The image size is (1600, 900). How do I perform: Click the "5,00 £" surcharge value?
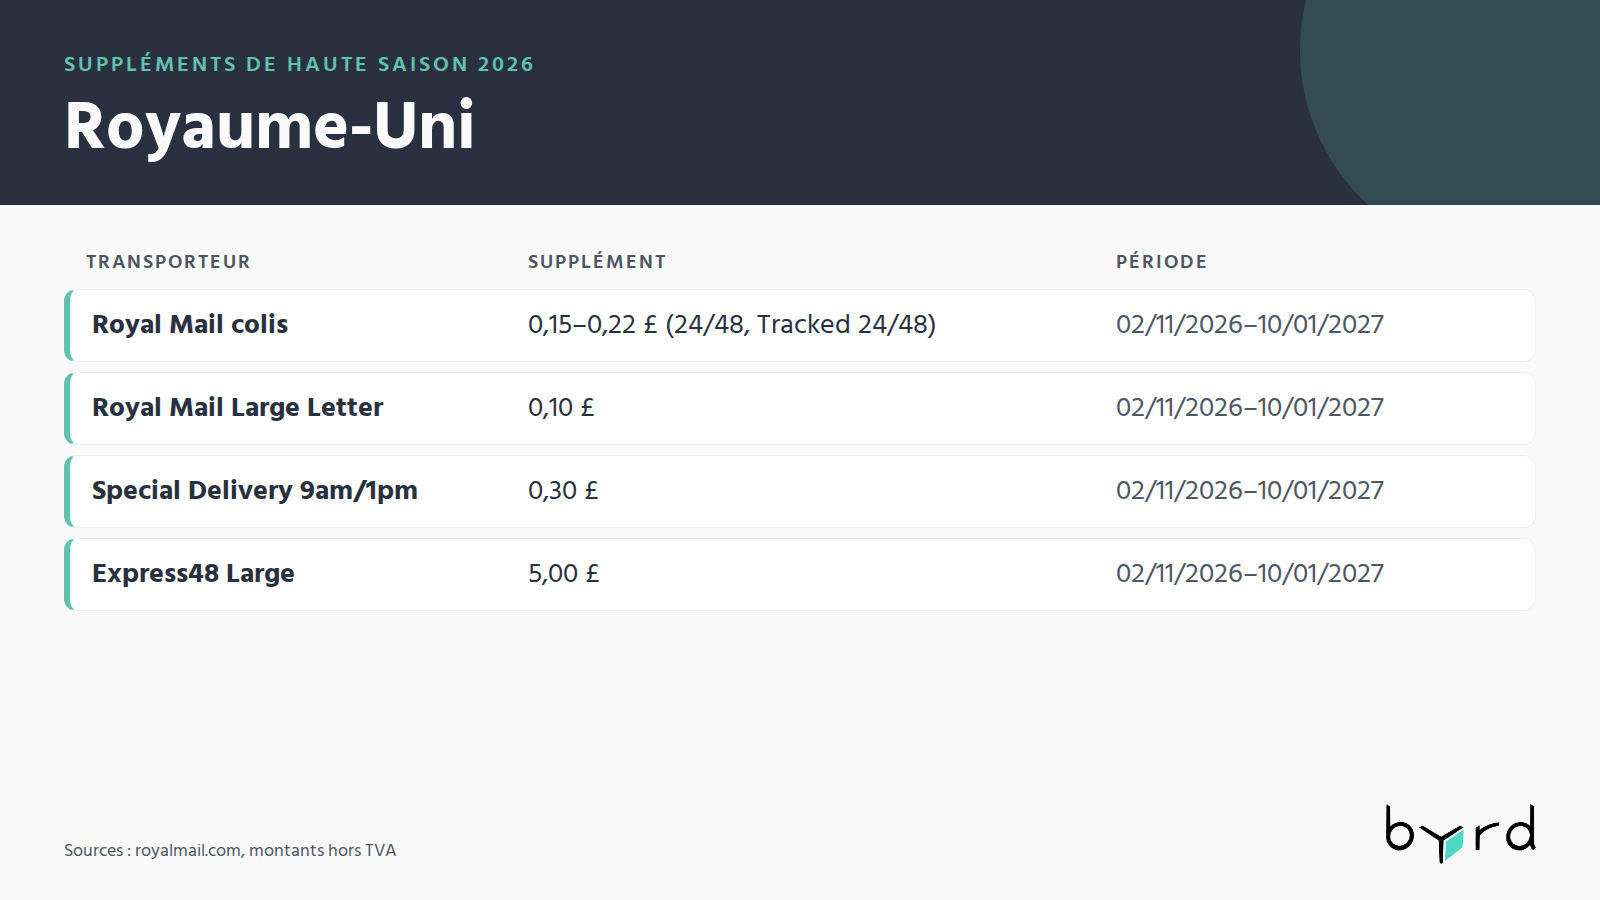(x=564, y=574)
